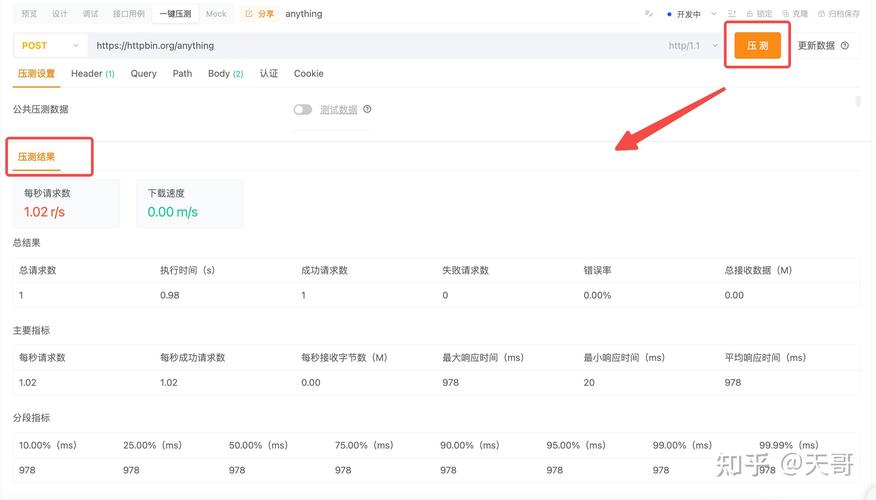
Task: Click the 克隆 clone button
Action: [795, 13]
